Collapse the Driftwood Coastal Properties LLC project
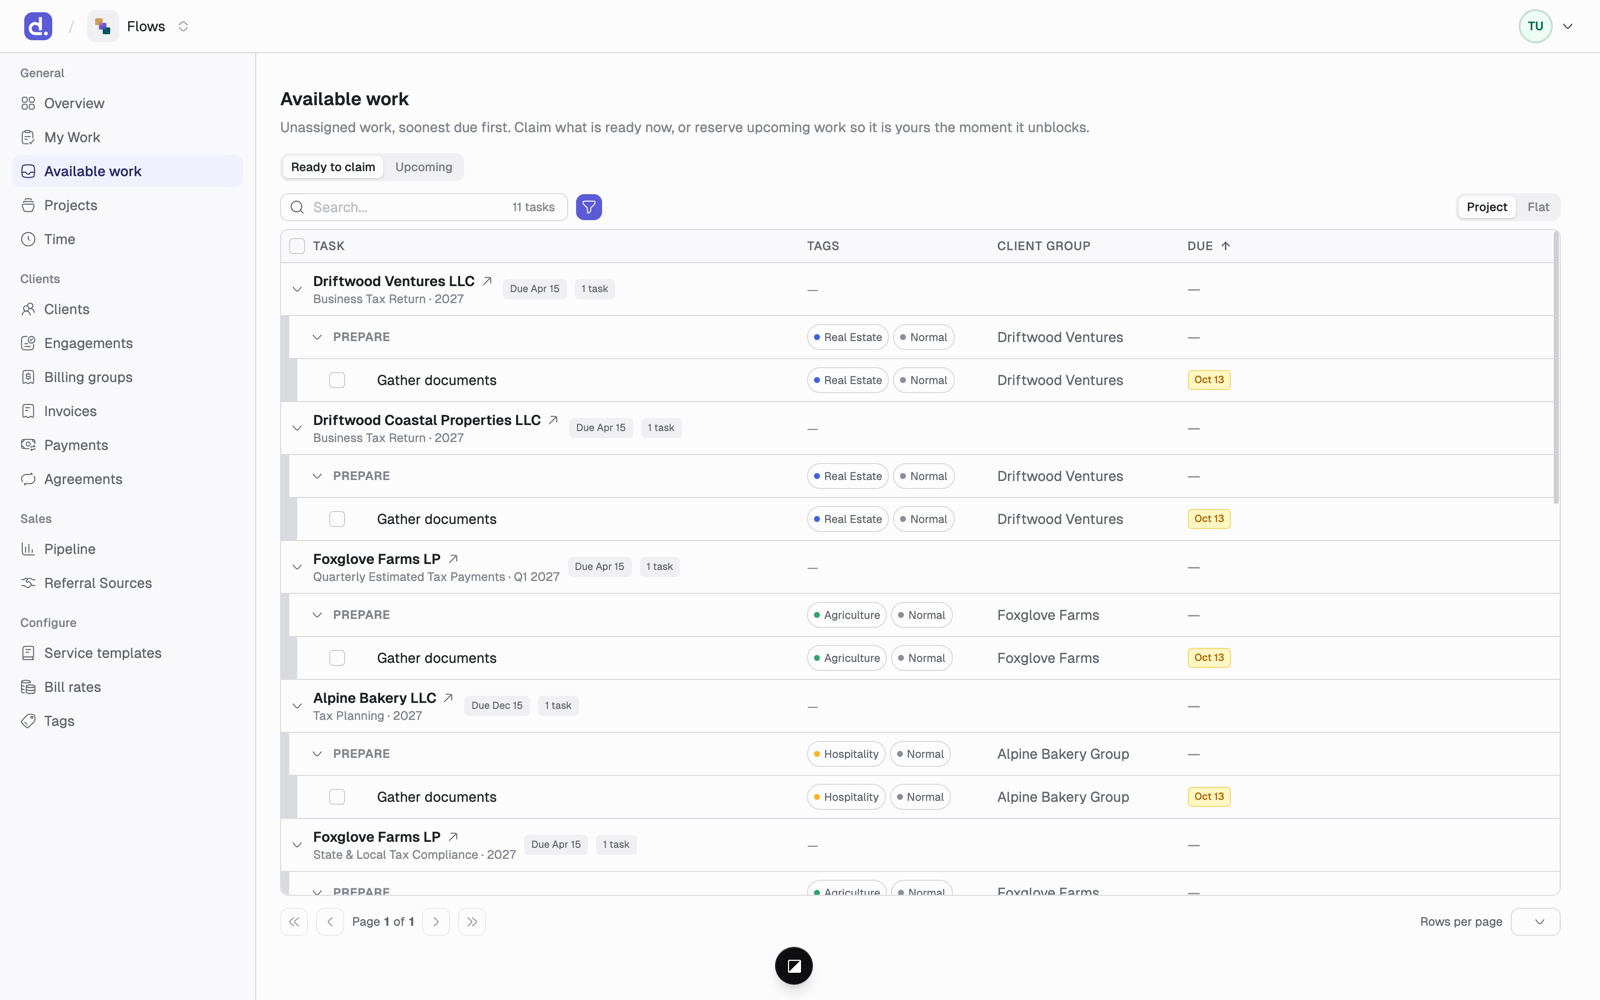Screen dimensions: 1600x1000 point(297,428)
